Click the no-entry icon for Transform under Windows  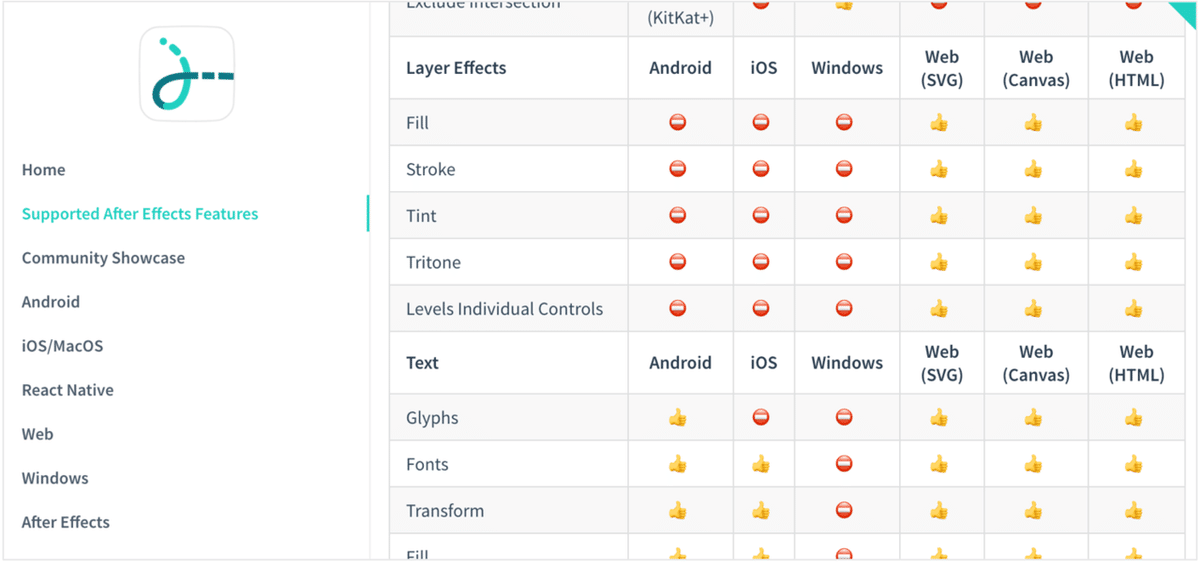point(844,511)
